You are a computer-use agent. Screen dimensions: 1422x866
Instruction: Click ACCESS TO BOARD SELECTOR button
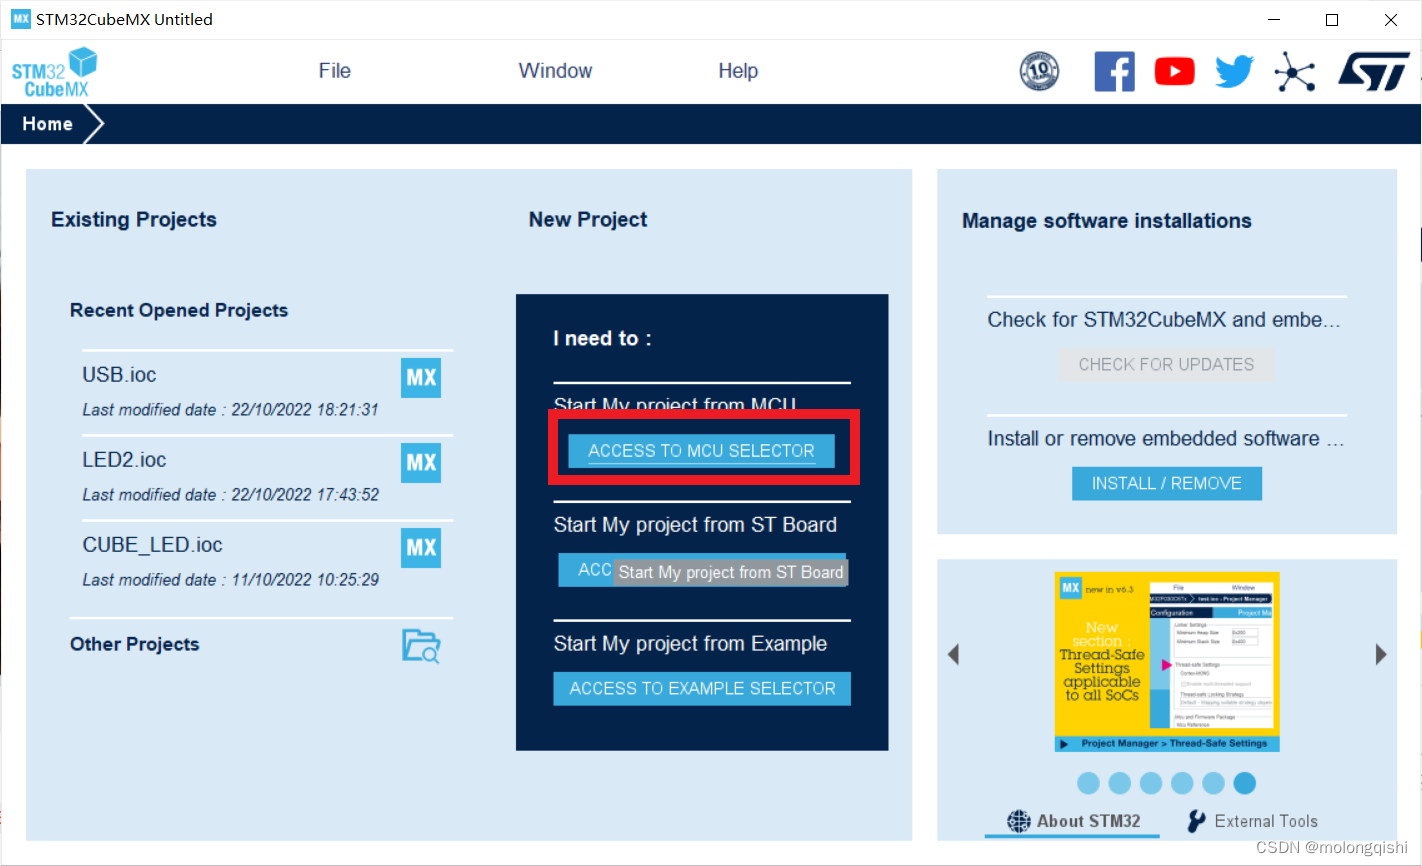(x=702, y=570)
